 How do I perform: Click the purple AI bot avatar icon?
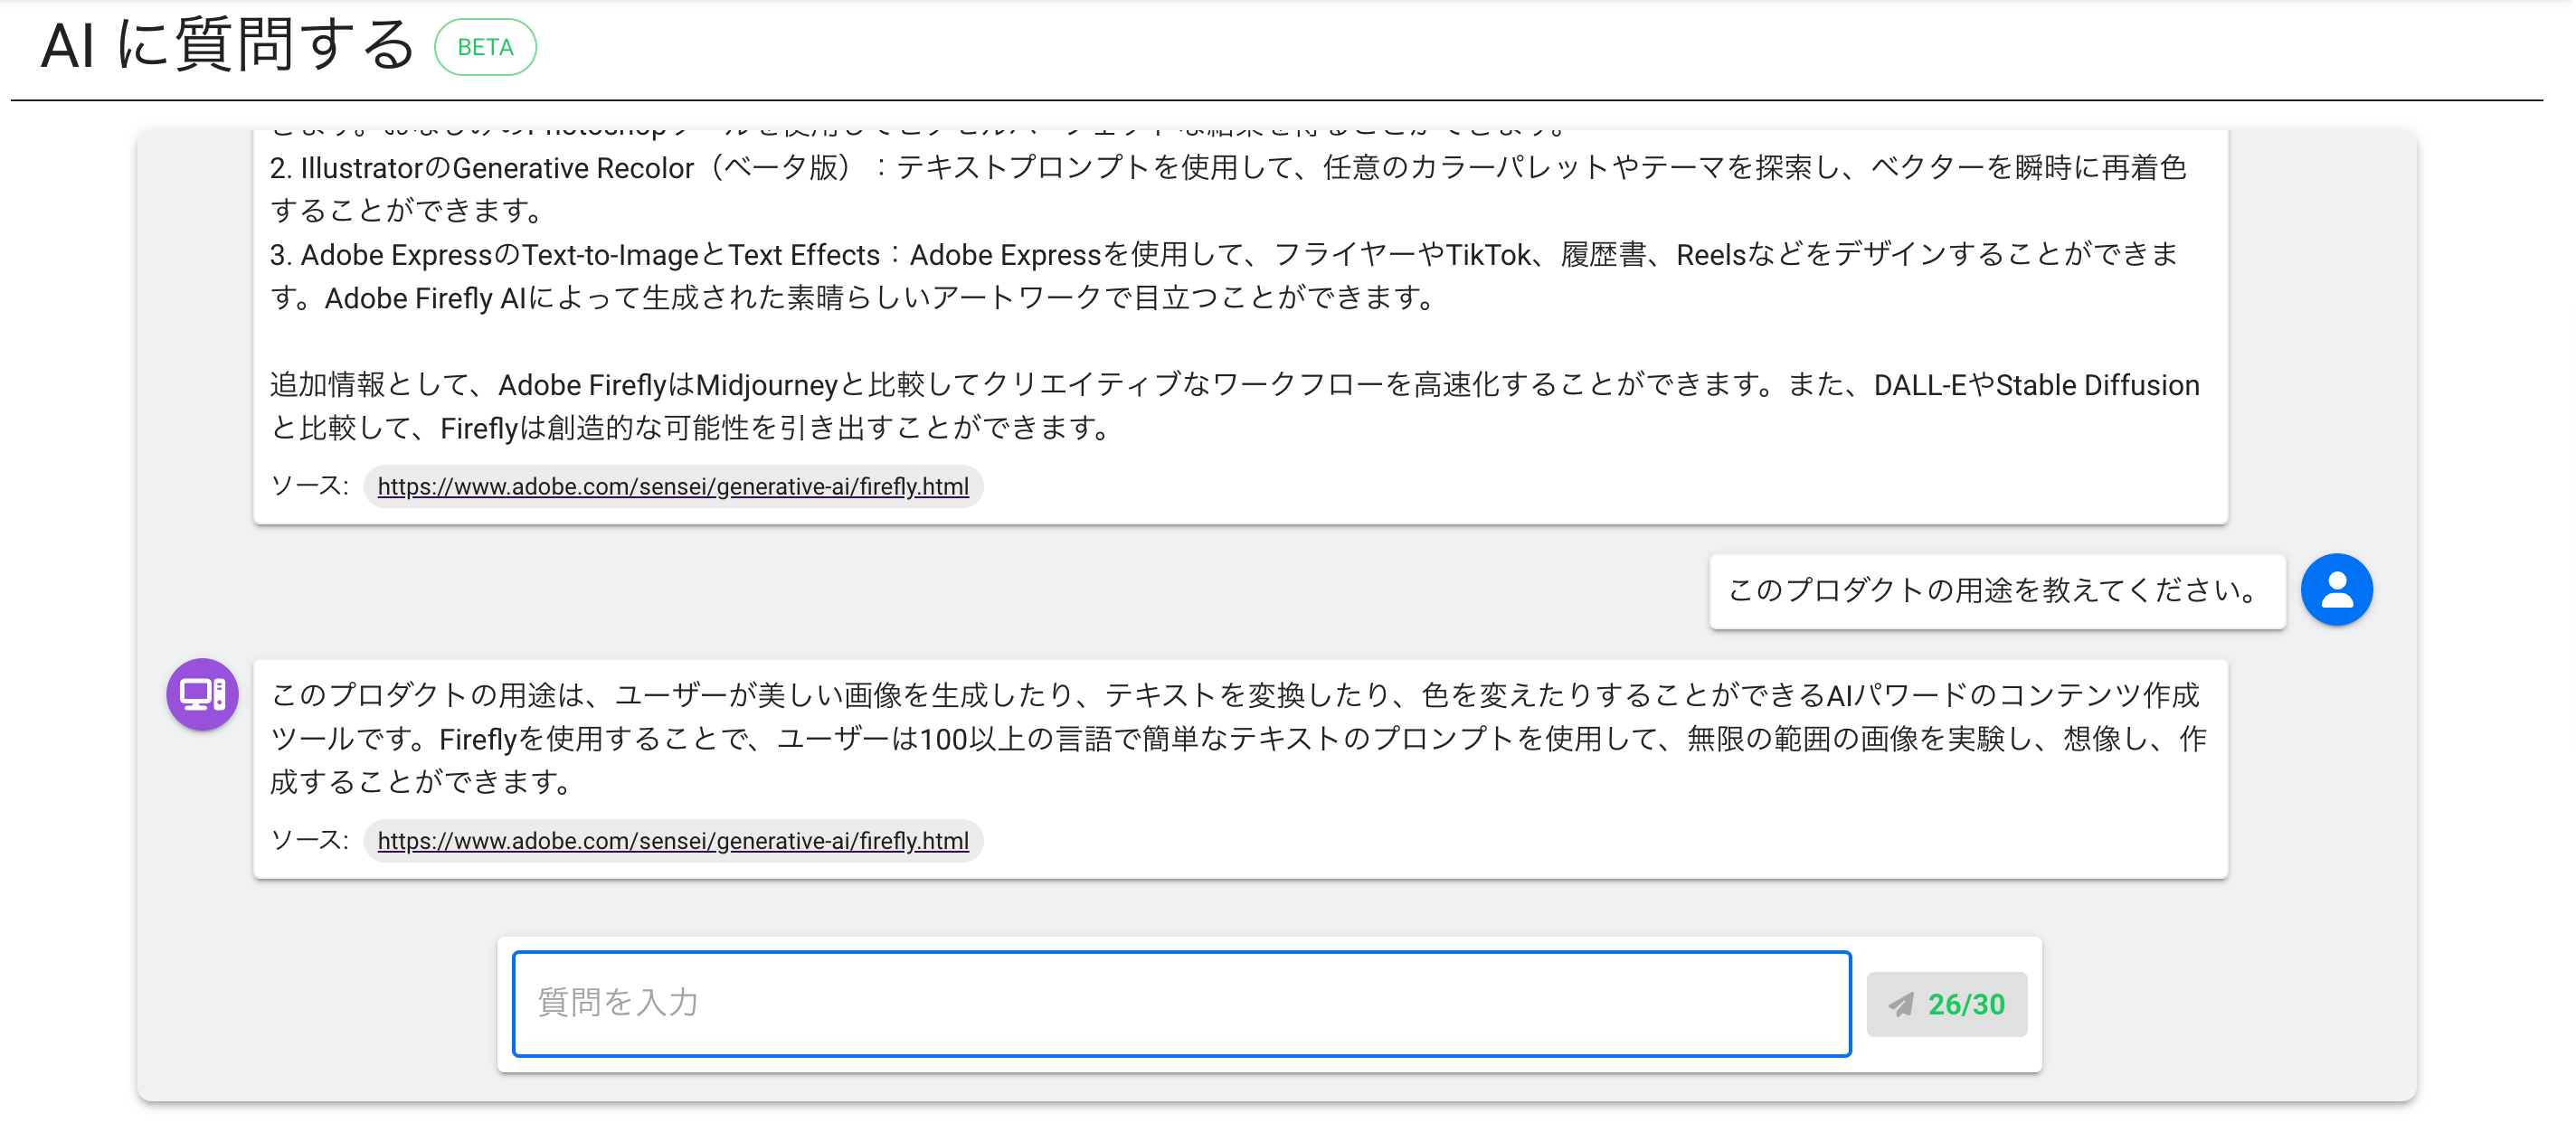(x=202, y=695)
